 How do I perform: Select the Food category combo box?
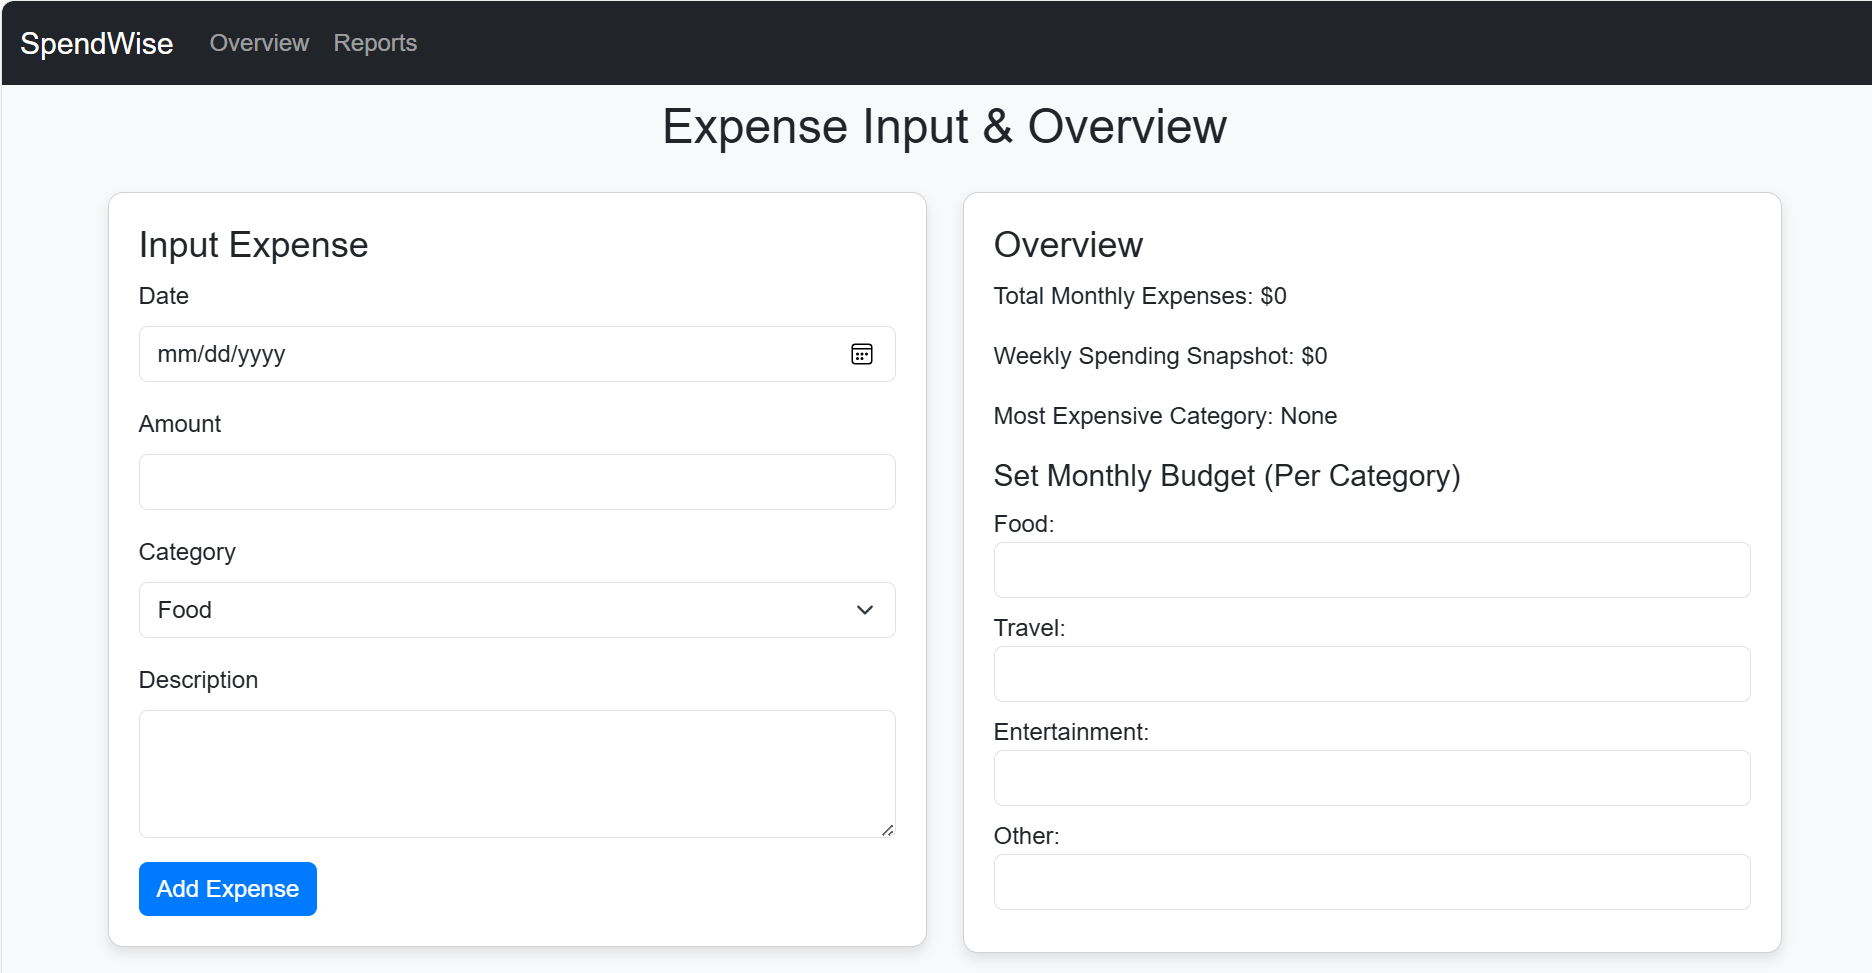[517, 610]
